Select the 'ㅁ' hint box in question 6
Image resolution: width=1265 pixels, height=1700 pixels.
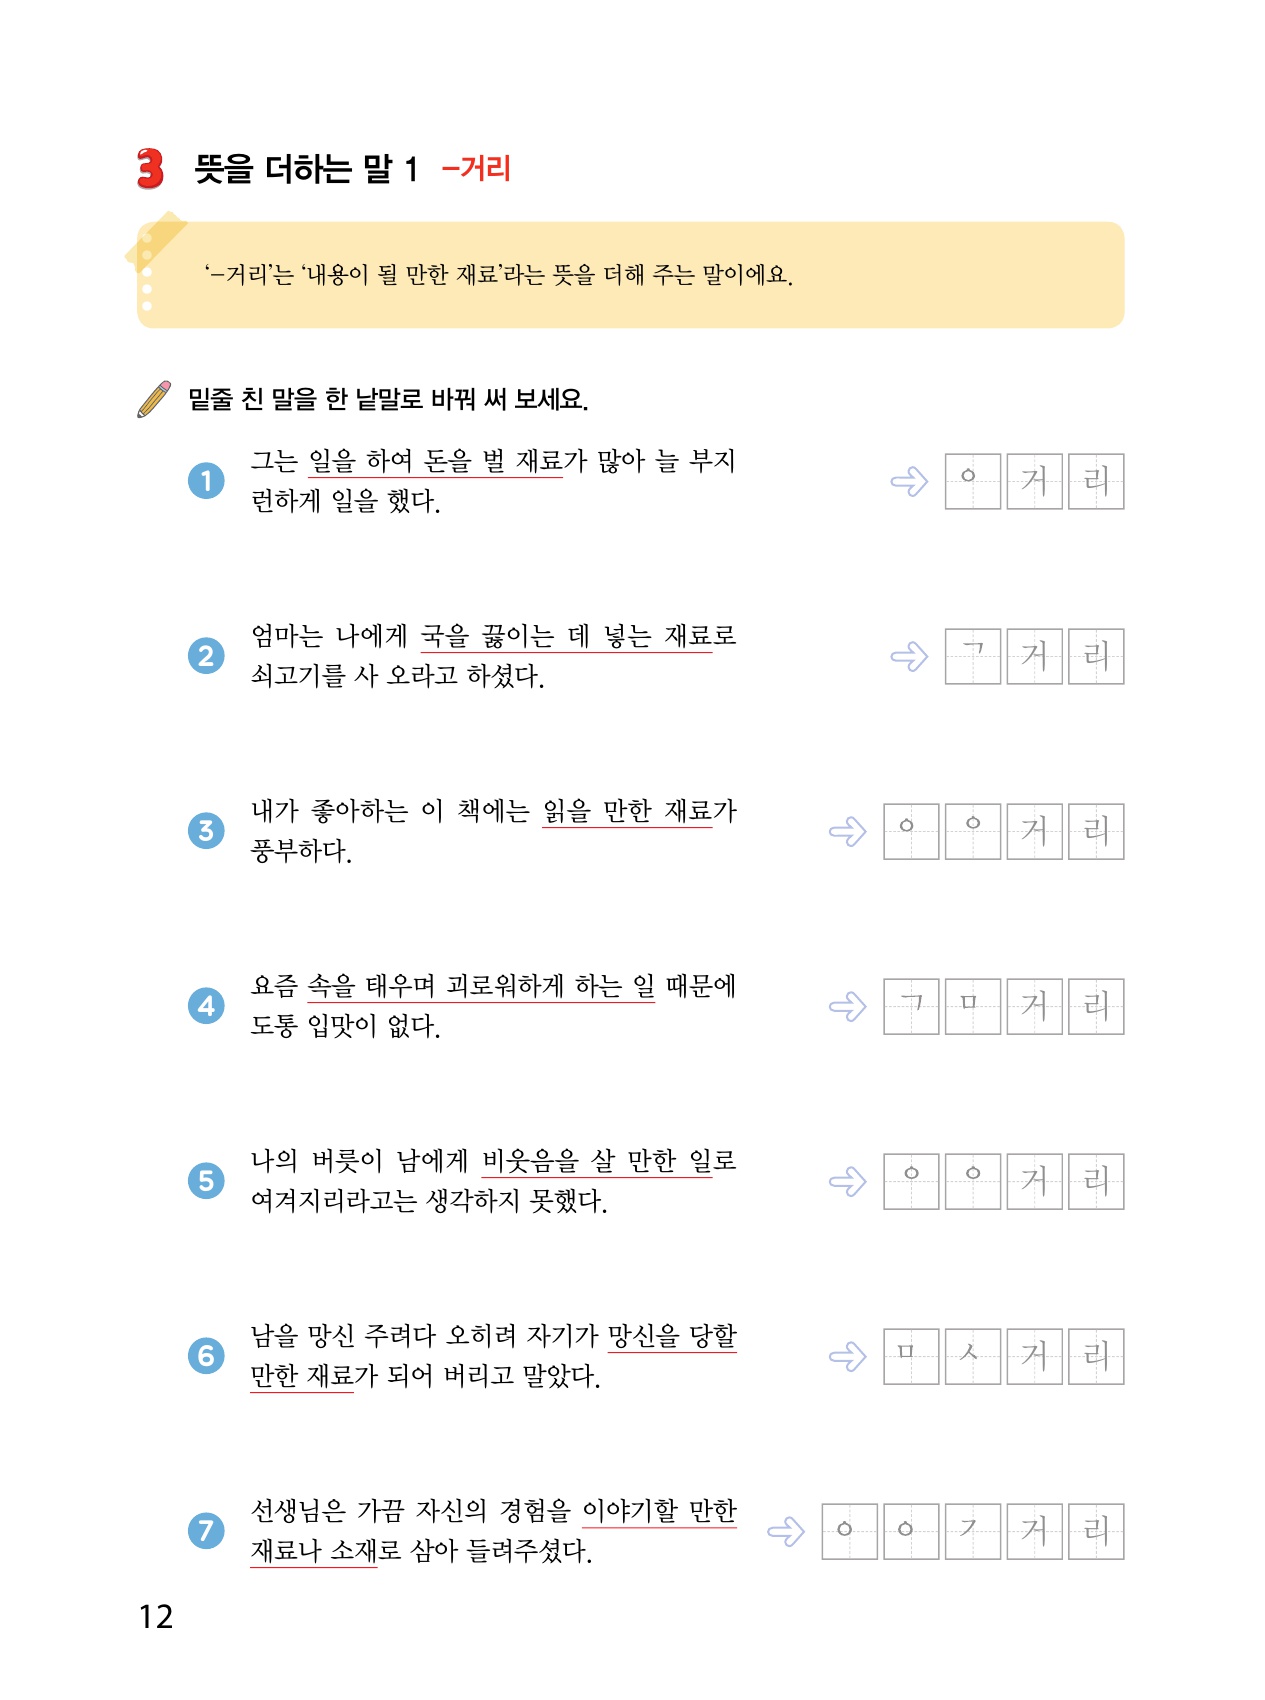click(x=910, y=1356)
